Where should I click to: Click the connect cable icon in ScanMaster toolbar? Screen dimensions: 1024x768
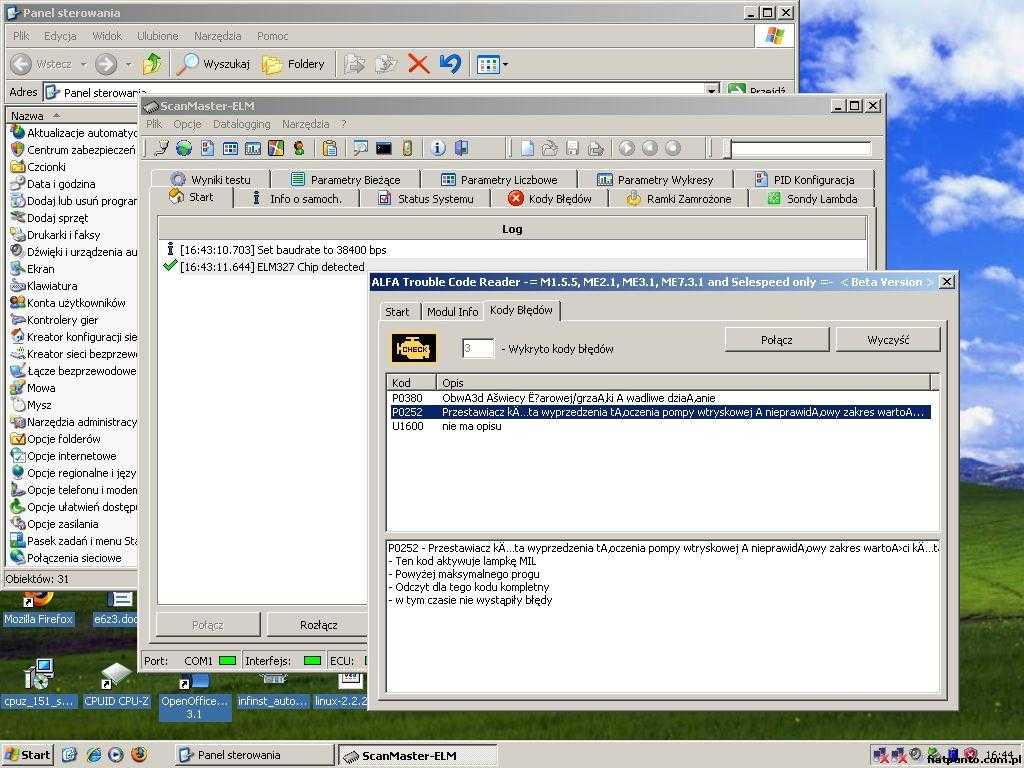coord(161,148)
